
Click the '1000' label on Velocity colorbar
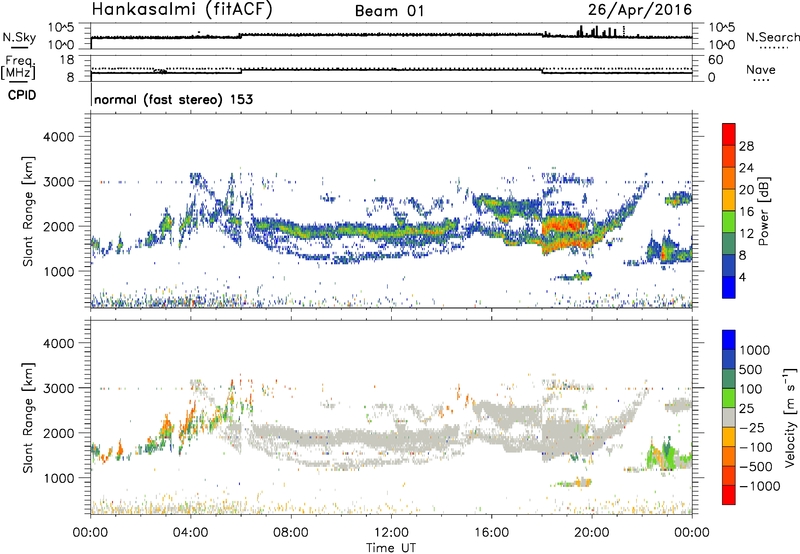tap(755, 350)
